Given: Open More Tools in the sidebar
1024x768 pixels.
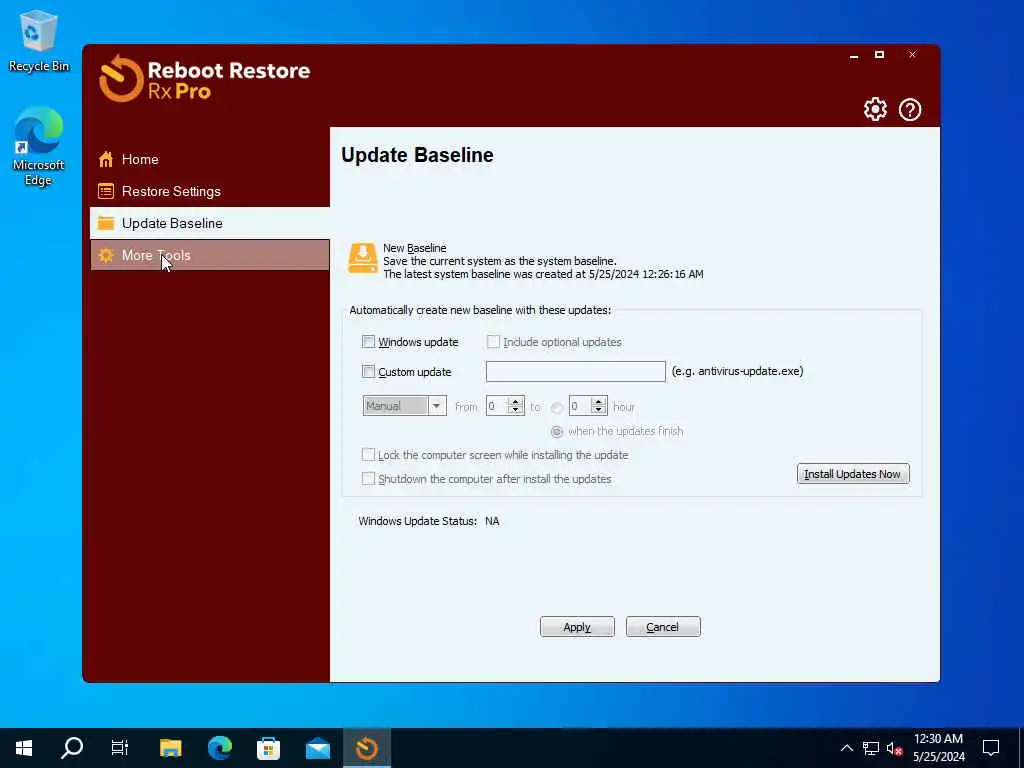Looking at the screenshot, I should pos(210,255).
